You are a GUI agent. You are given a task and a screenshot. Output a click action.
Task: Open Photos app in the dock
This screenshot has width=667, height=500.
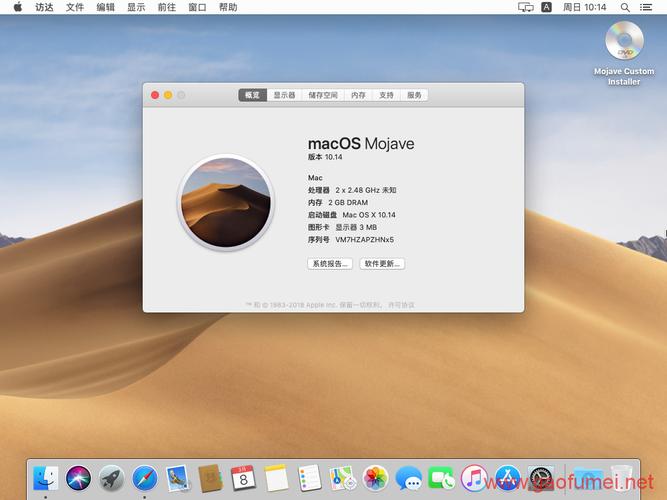(x=376, y=479)
